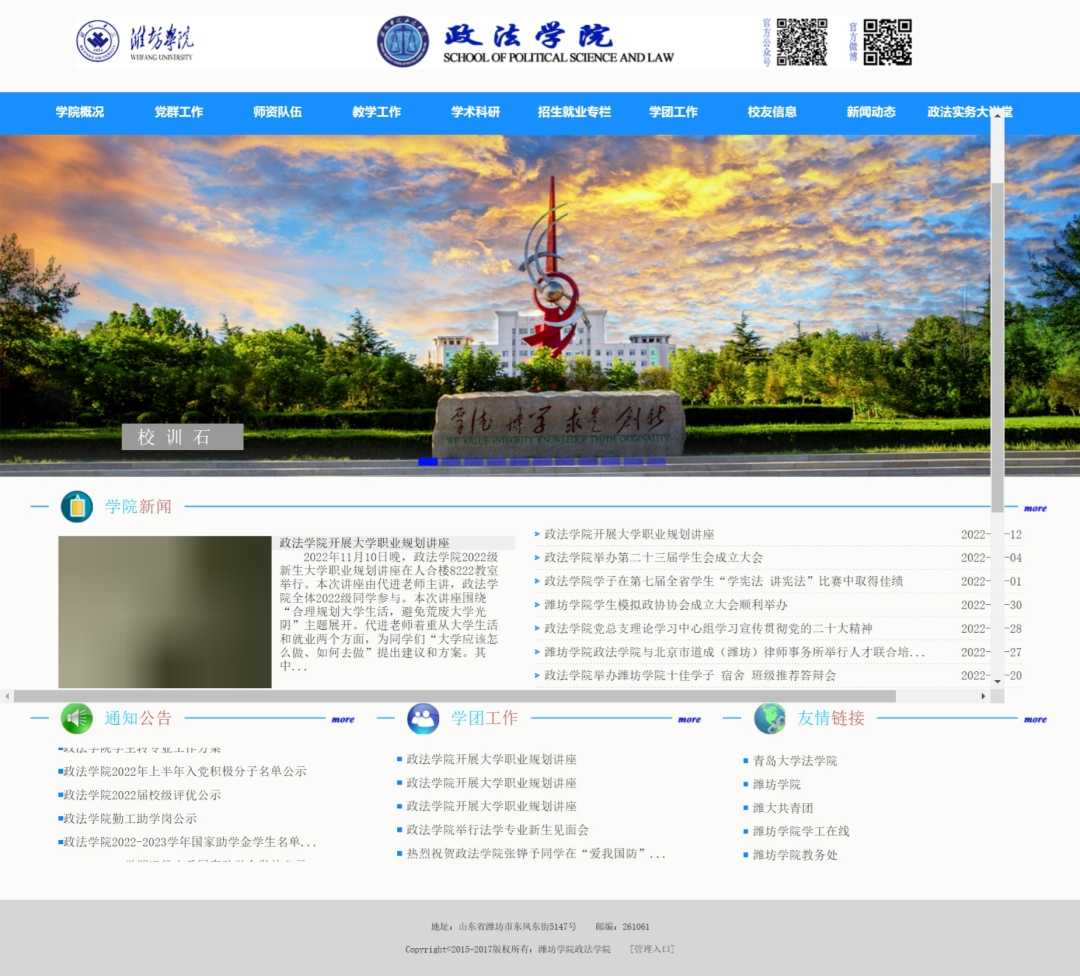Click the horizontal scrollbar right arrow

(x=983, y=696)
